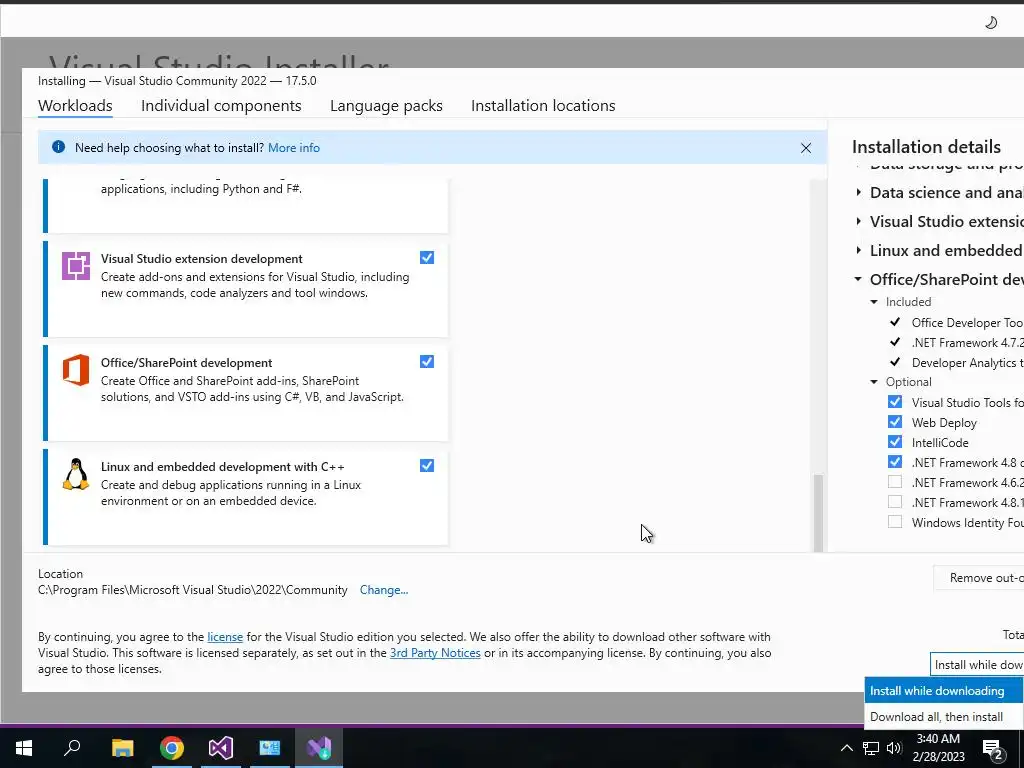Click Change... location link
Image resolution: width=1024 pixels, height=768 pixels.
(x=384, y=590)
